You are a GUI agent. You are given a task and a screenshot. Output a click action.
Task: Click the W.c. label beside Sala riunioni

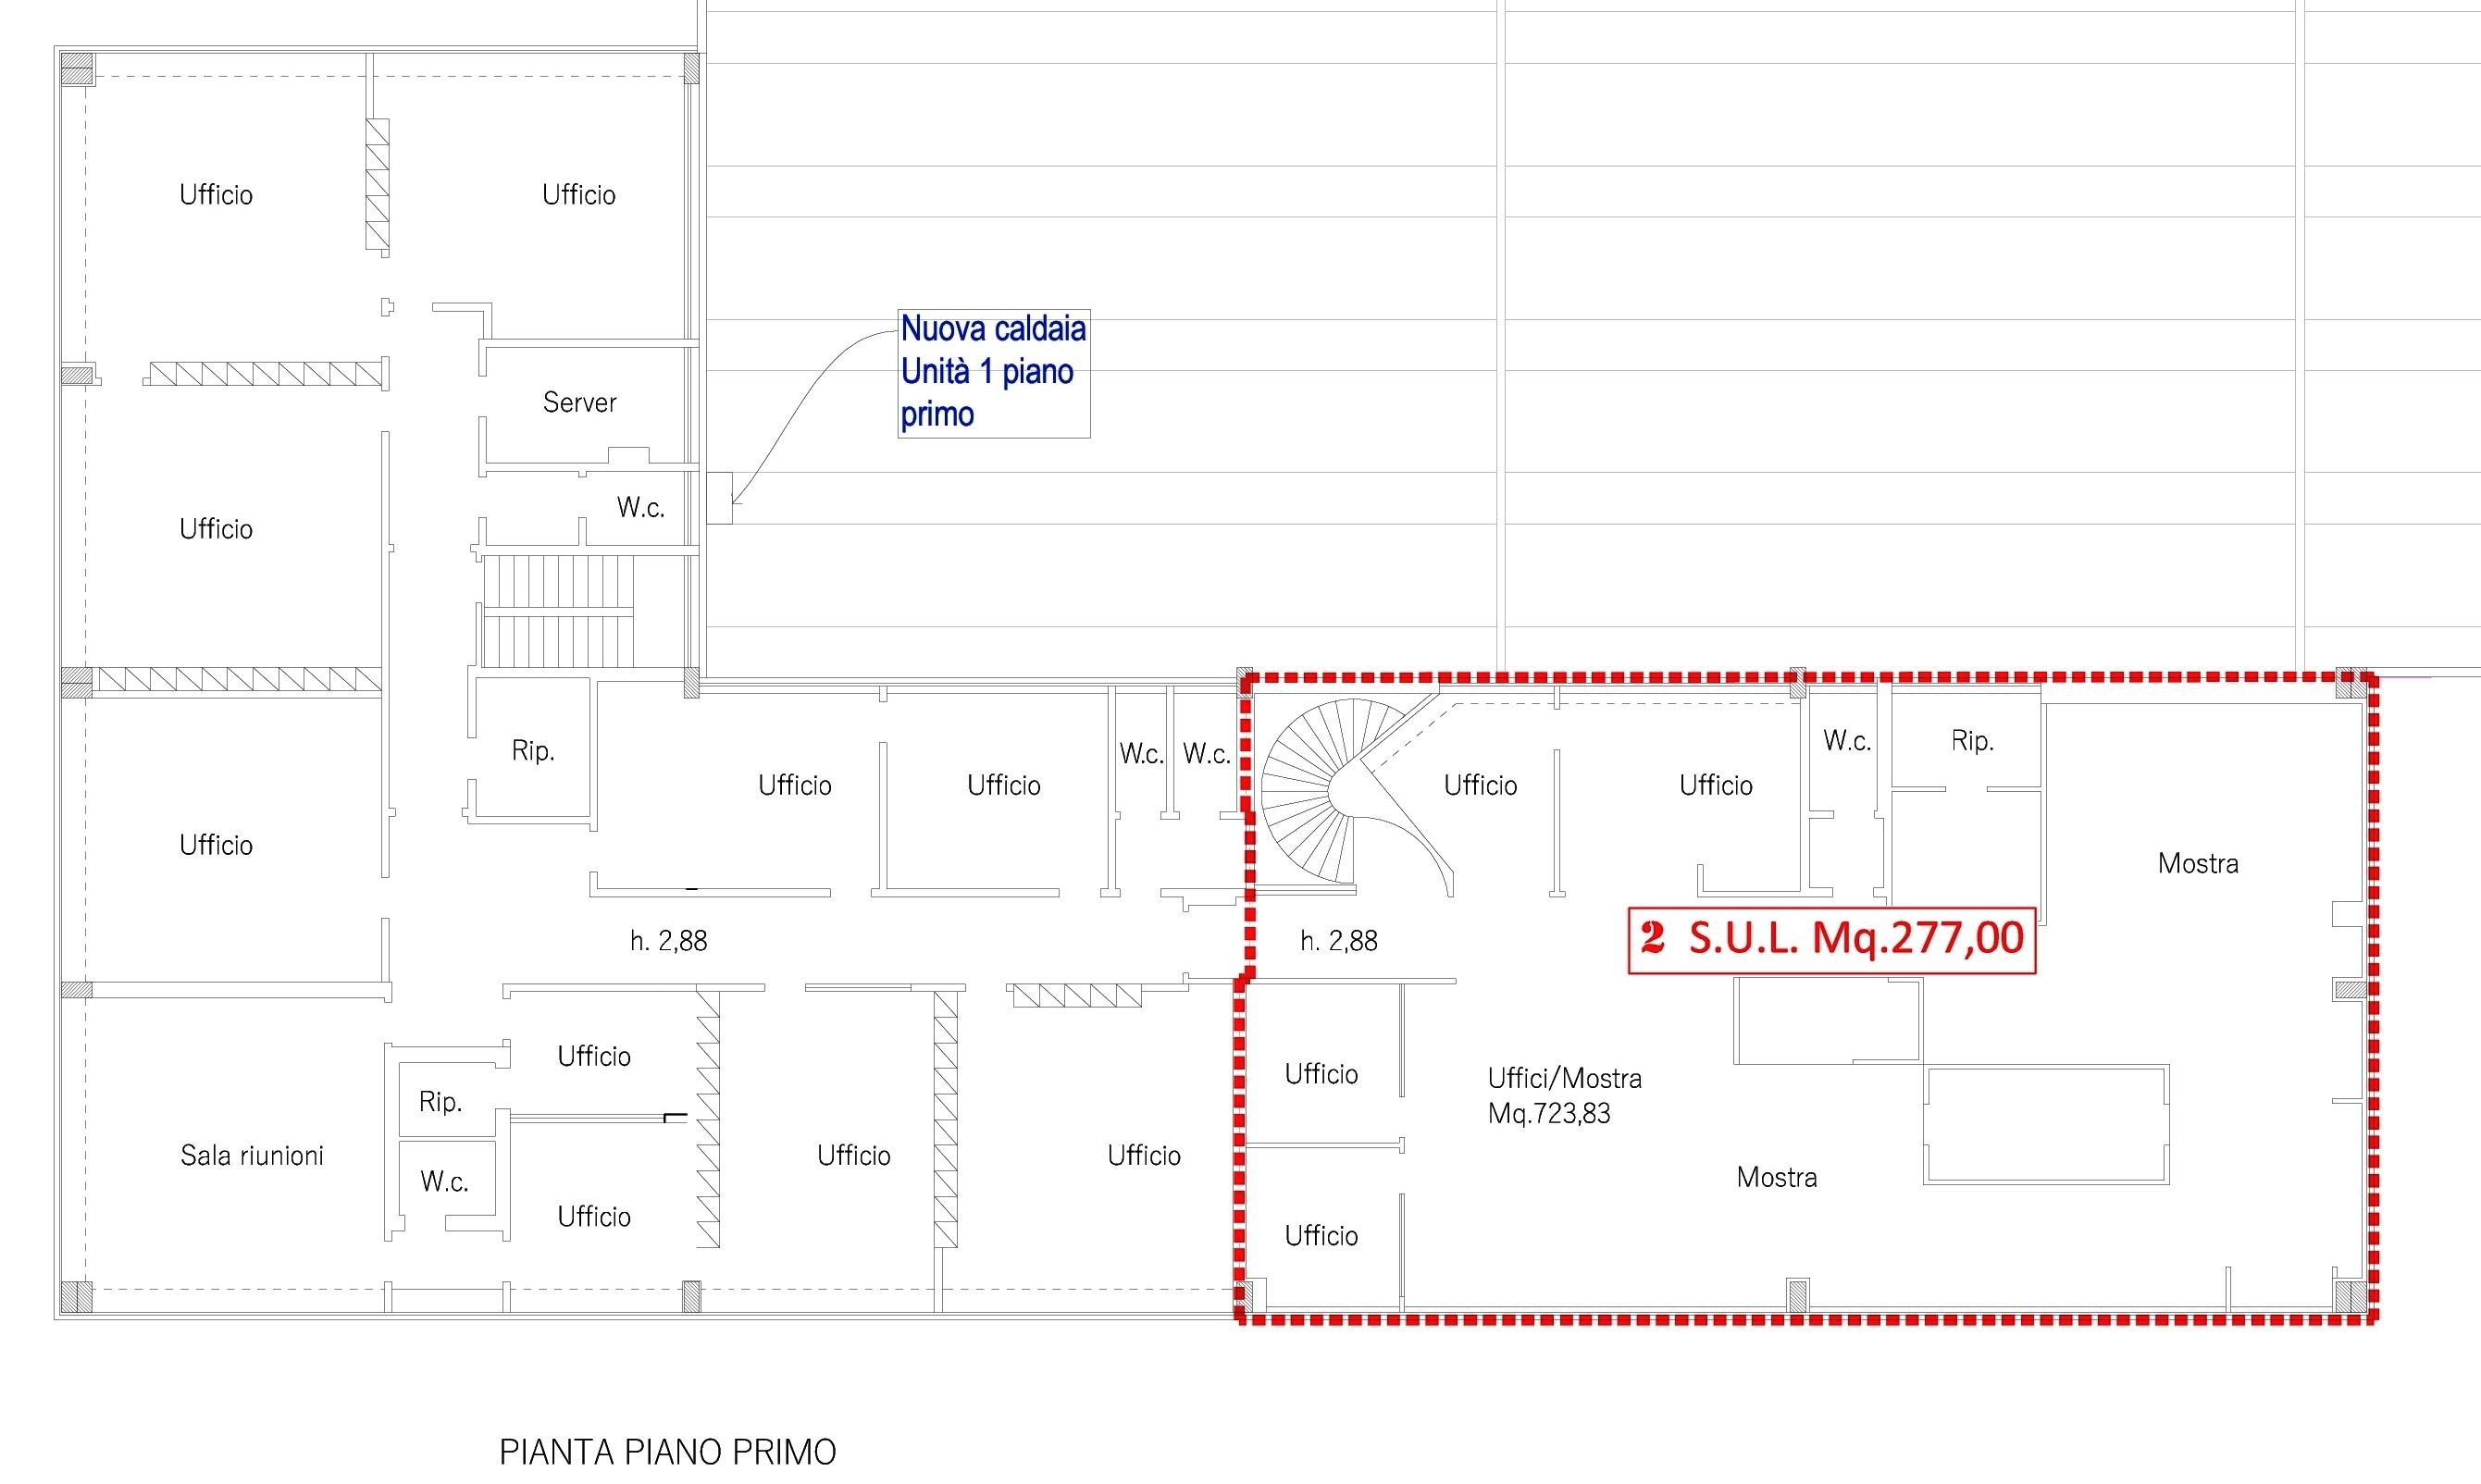444,1181
